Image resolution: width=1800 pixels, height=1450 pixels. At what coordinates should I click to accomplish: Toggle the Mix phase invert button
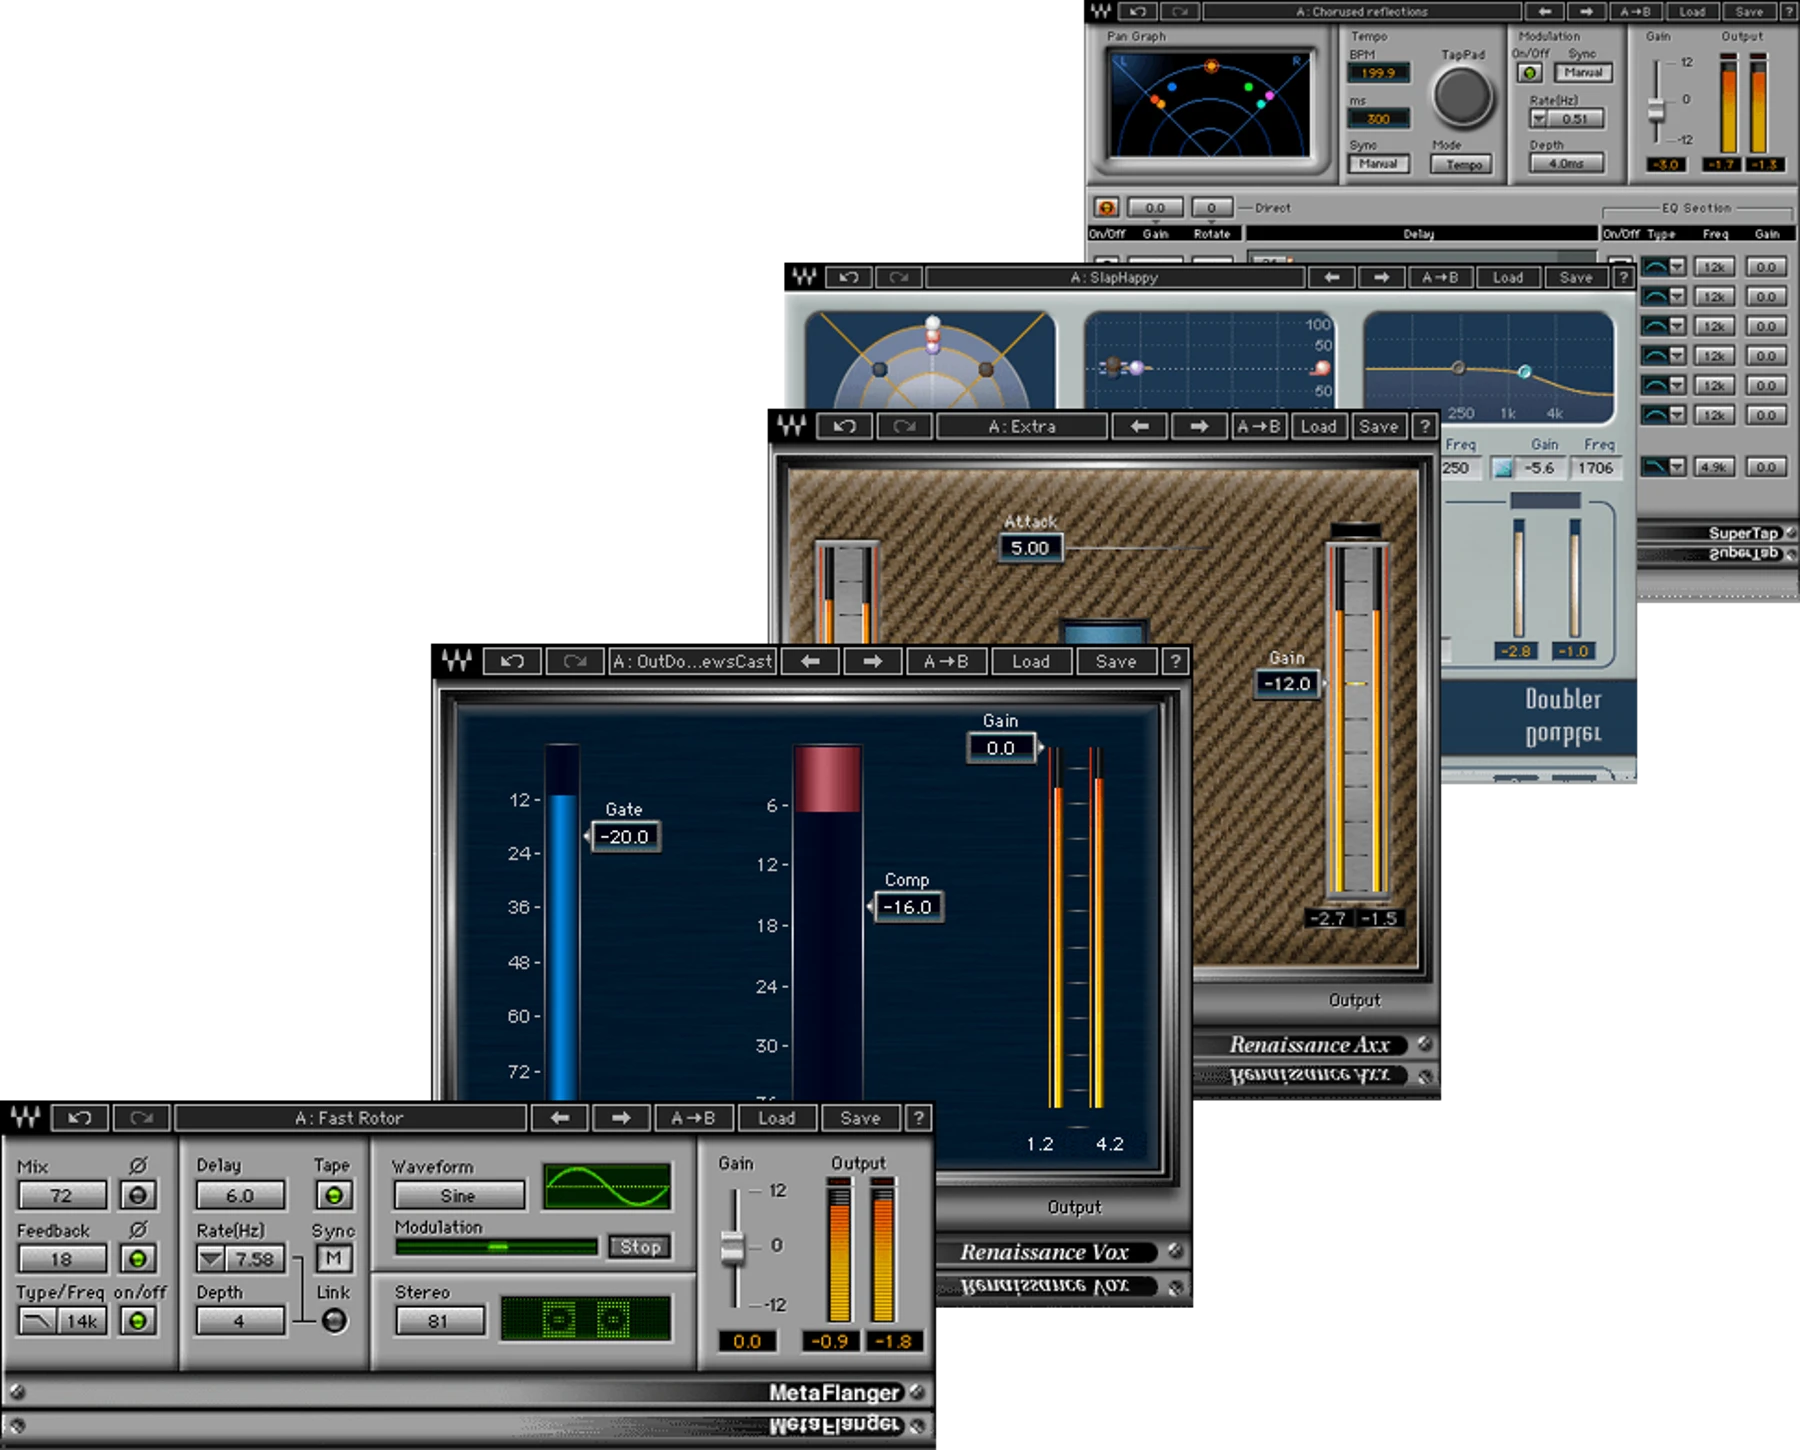(138, 1195)
